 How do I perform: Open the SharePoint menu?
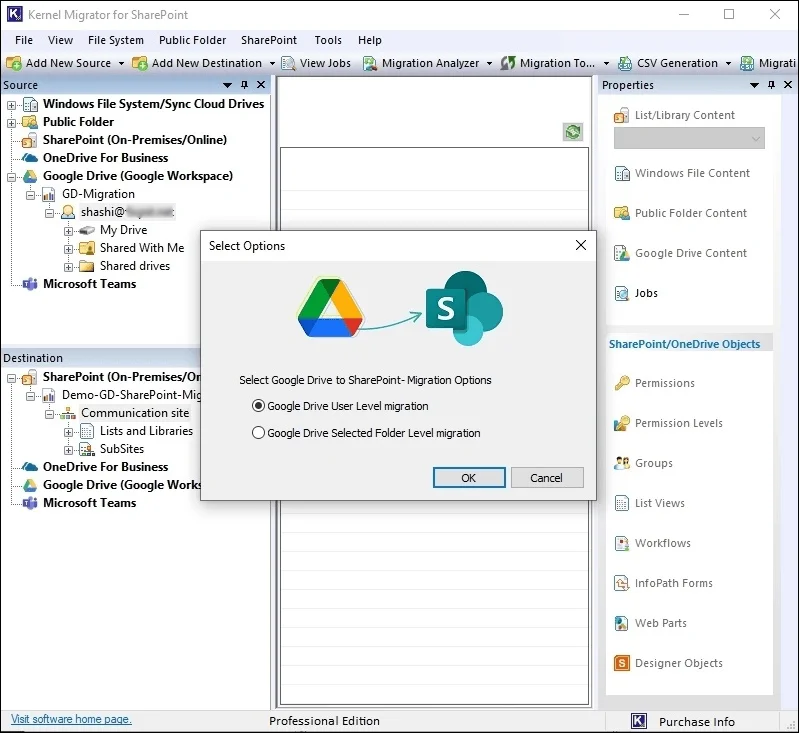pyautogui.click(x=269, y=40)
